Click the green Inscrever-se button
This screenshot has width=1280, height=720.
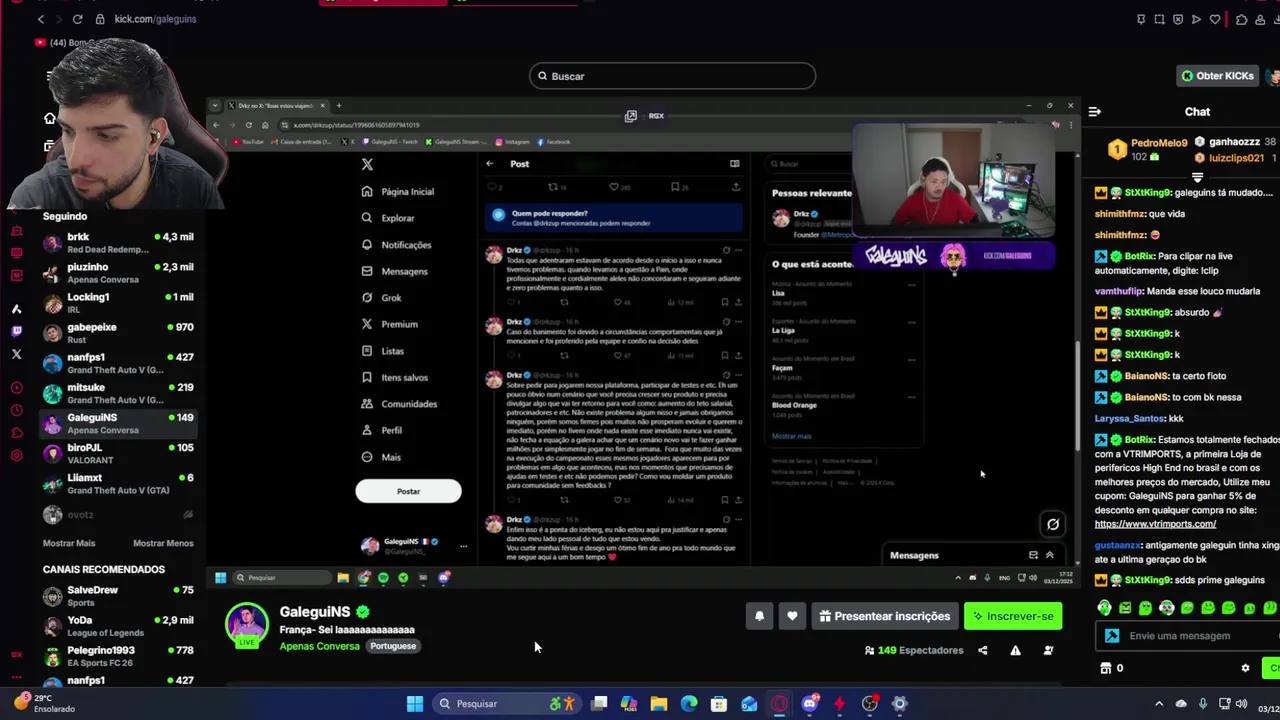click(x=1013, y=616)
